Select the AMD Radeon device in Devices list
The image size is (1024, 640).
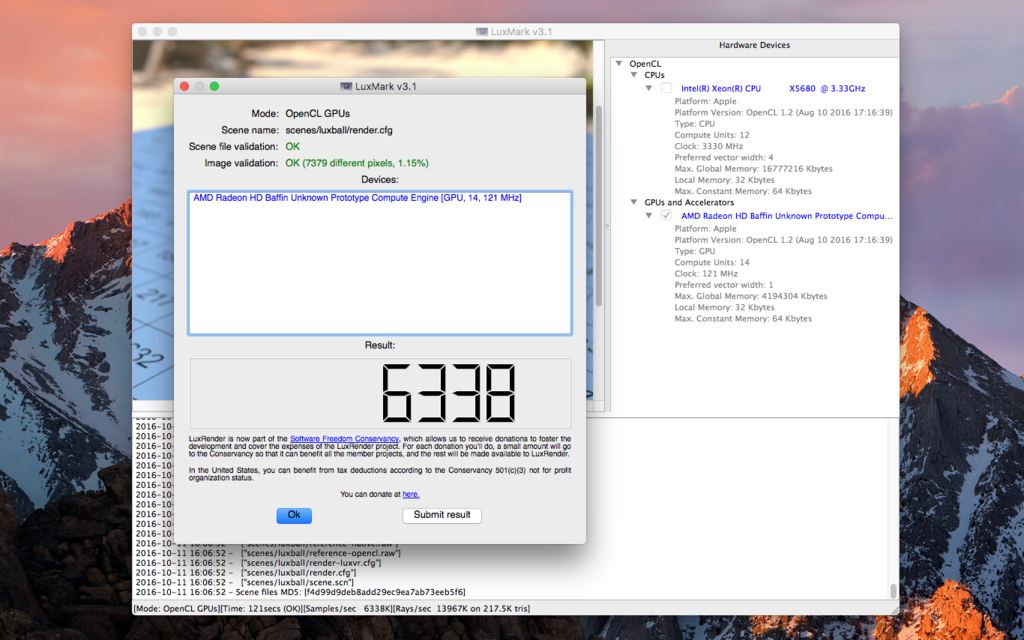(357, 198)
